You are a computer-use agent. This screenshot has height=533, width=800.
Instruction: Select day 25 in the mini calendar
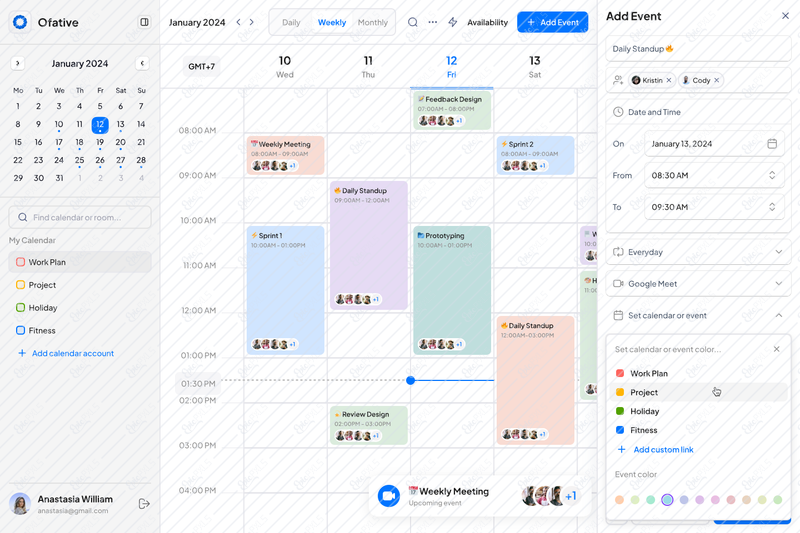80,160
